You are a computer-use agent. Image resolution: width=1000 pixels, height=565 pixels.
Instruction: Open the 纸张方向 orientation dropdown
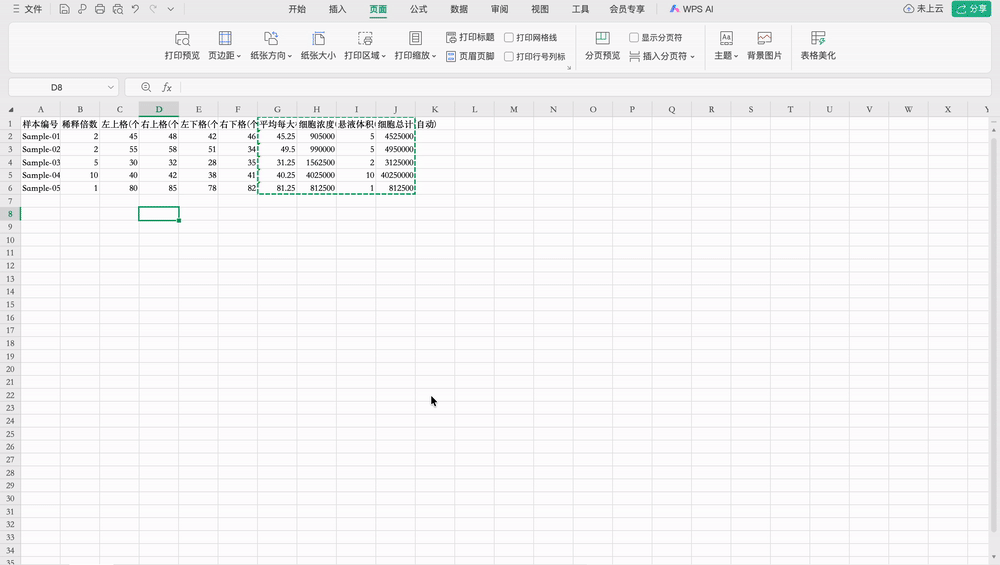[x=271, y=56]
